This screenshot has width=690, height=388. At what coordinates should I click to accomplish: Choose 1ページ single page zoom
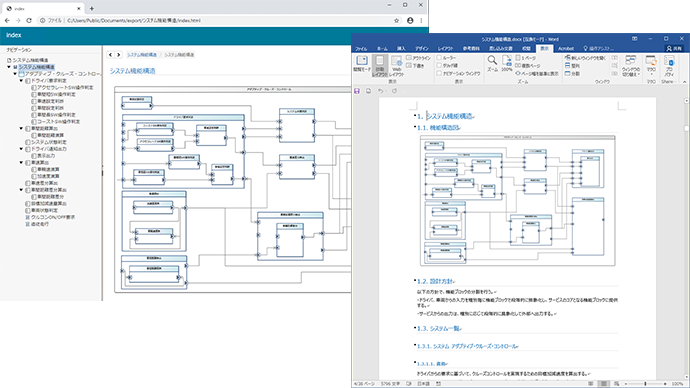526,58
